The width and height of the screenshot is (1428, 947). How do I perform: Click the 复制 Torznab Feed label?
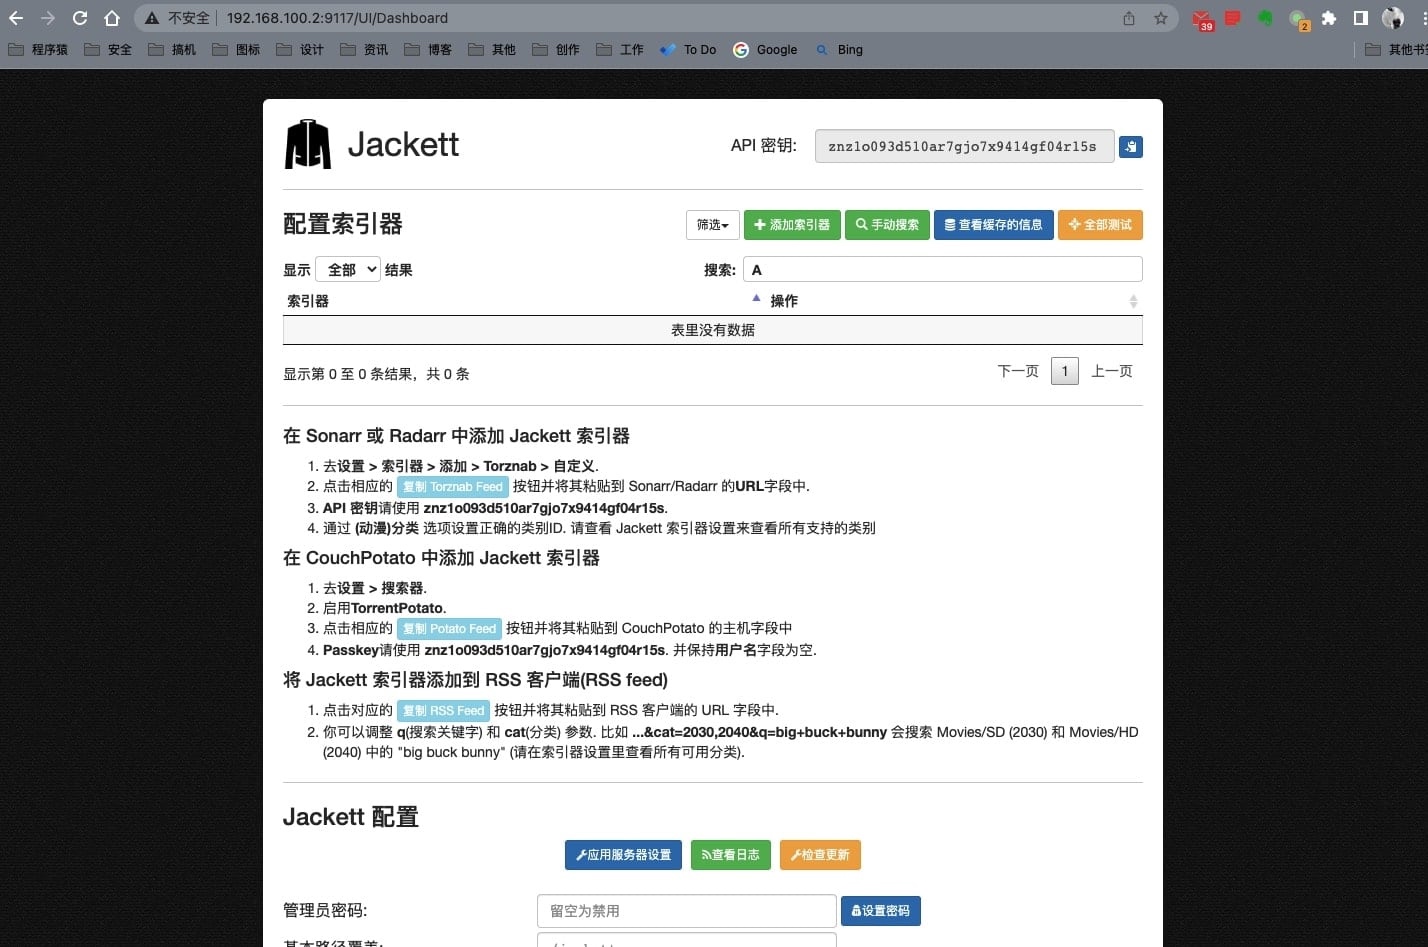(x=453, y=487)
